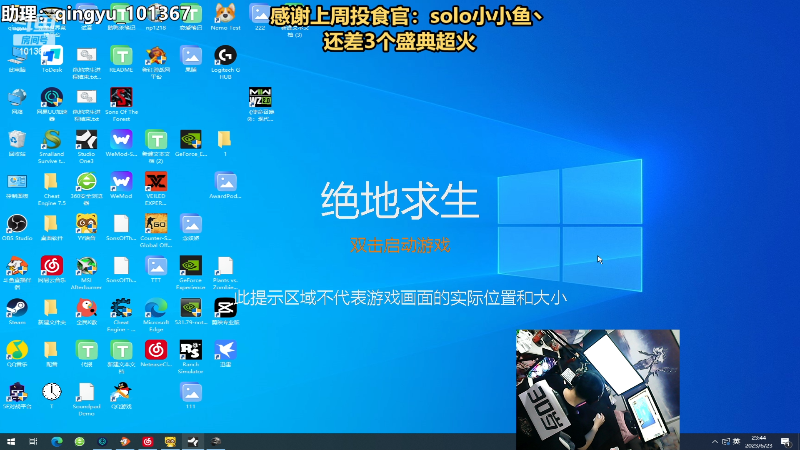
Task: Open the YY voice raccoon shortcut
Action: coord(86,228)
